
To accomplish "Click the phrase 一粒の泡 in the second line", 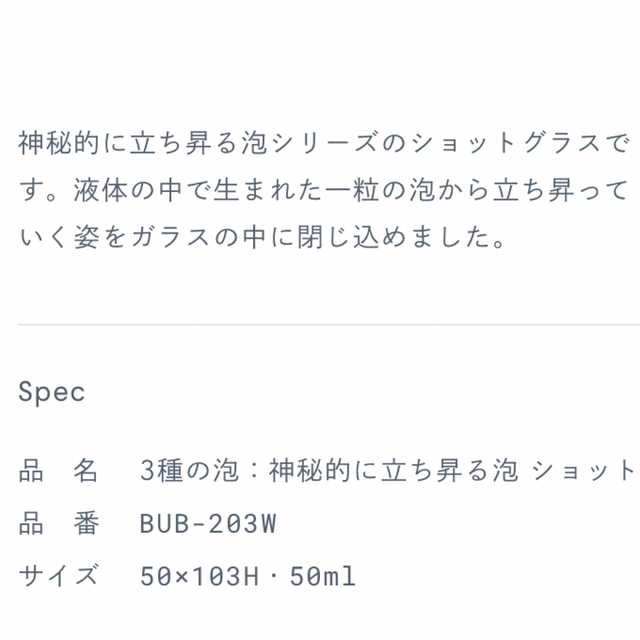I will (x=380, y=190).
